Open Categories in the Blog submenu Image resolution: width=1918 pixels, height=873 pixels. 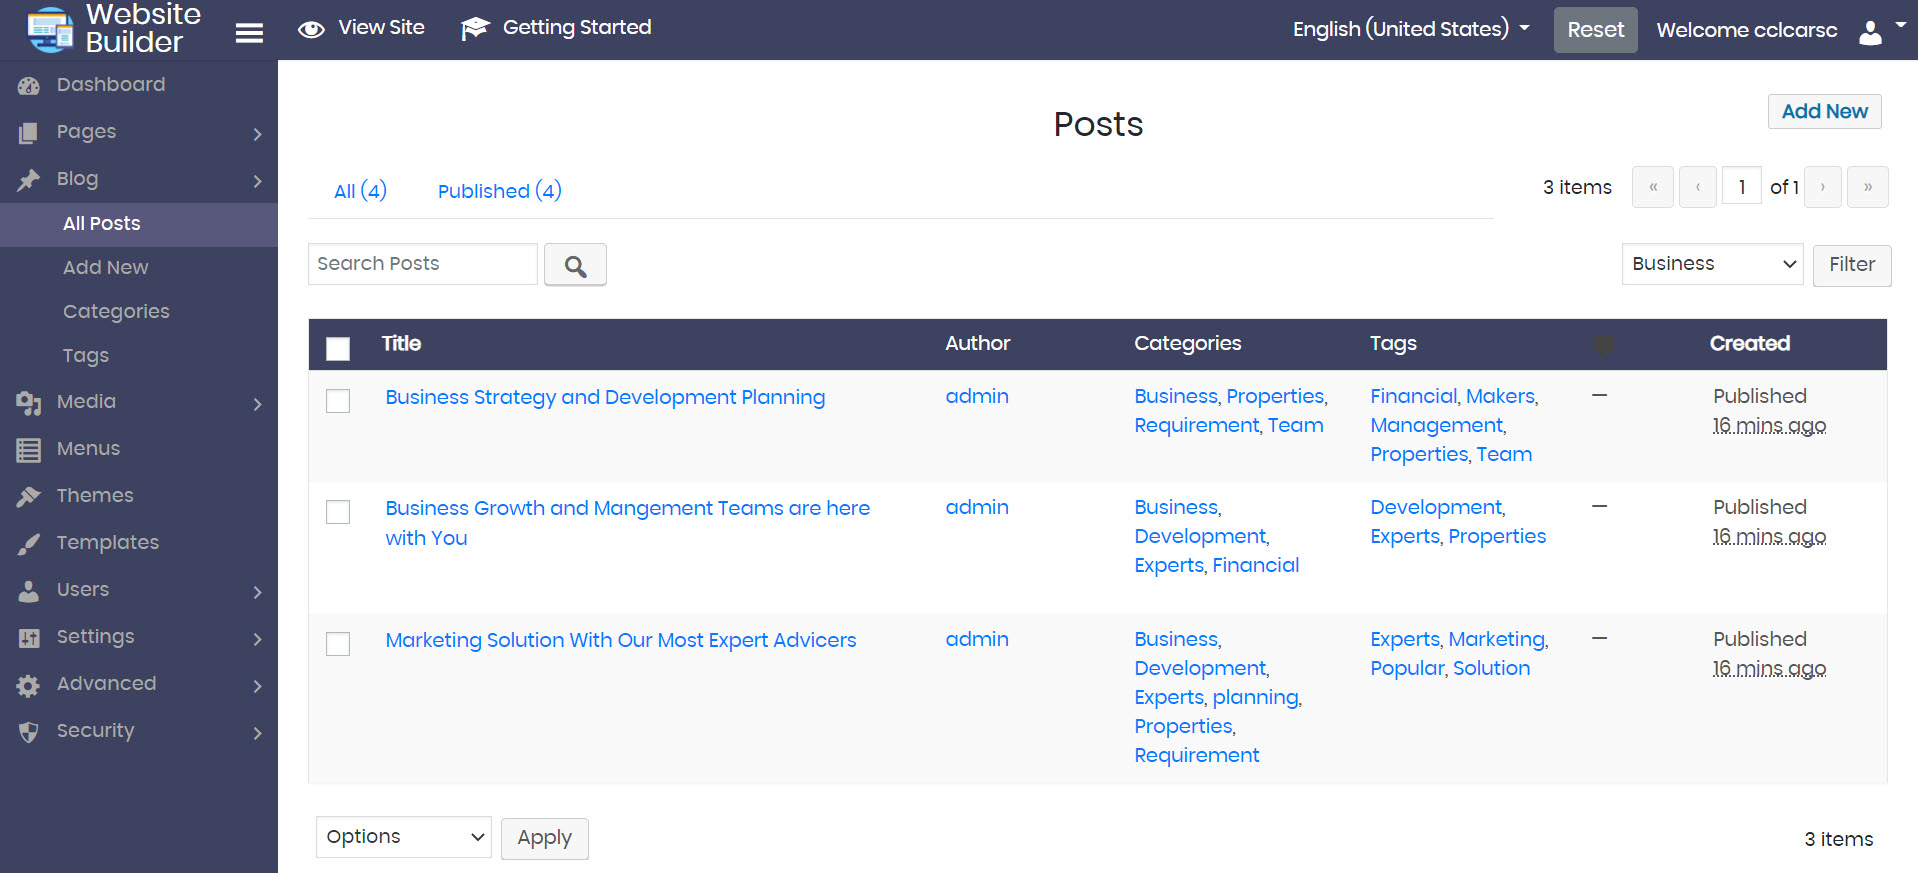(116, 312)
